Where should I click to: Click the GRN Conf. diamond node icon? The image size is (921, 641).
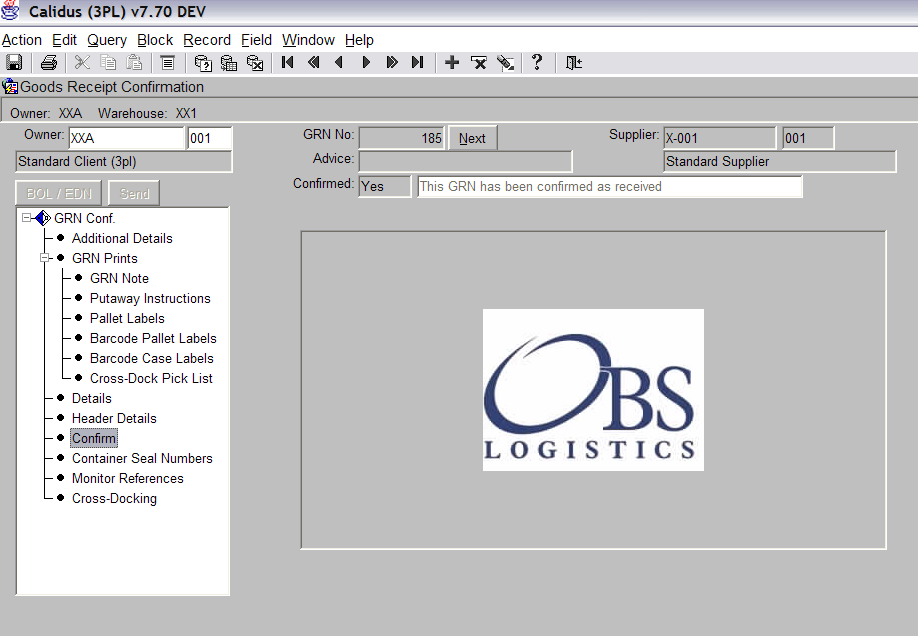[43, 219]
